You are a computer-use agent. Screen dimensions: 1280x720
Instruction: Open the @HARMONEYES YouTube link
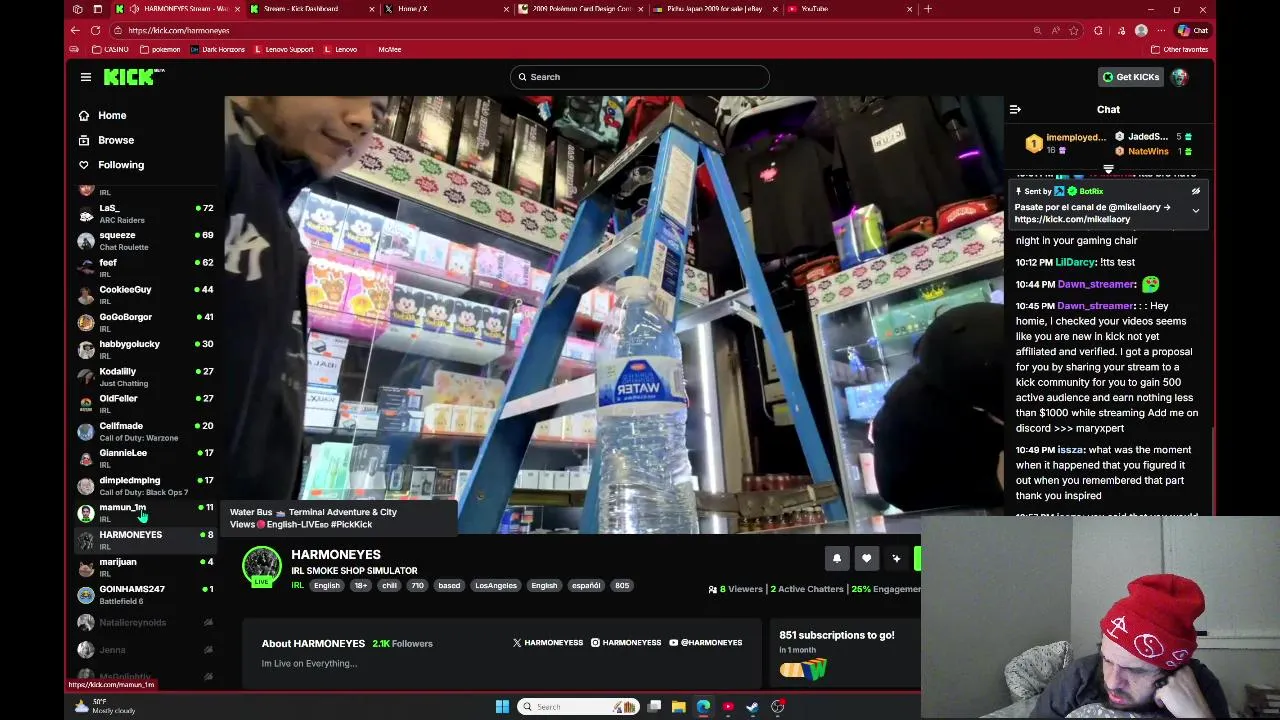(705, 643)
